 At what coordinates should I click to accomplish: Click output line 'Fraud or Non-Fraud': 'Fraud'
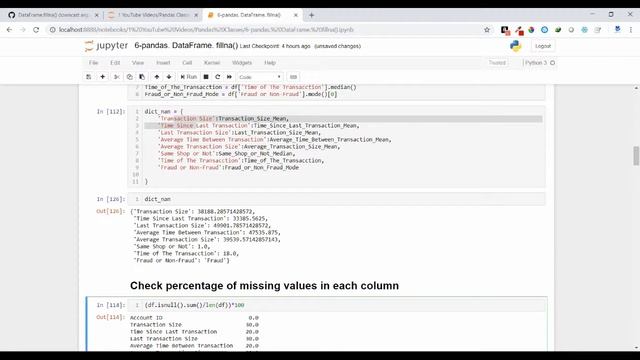tap(181, 260)
